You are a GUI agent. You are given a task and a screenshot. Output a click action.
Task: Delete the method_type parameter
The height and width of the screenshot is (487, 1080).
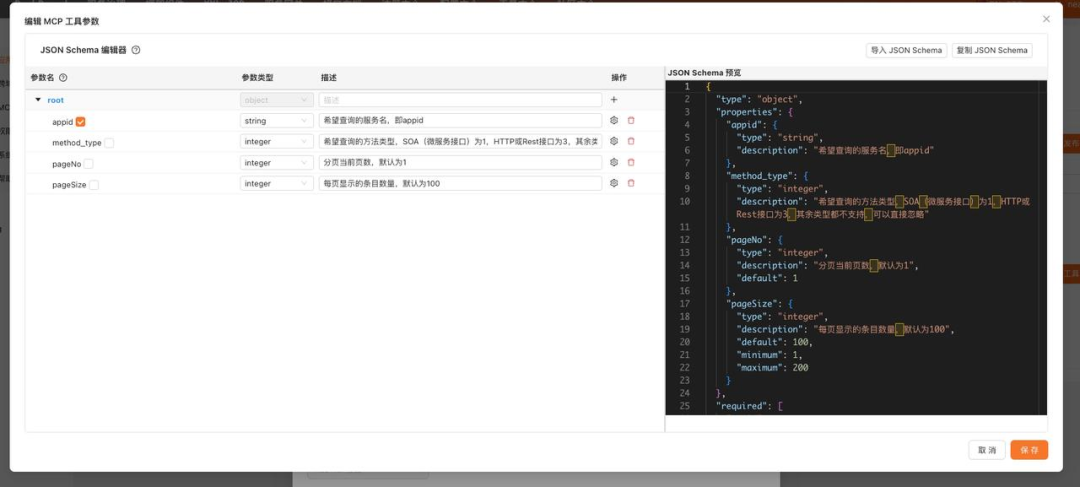point(631,142)
